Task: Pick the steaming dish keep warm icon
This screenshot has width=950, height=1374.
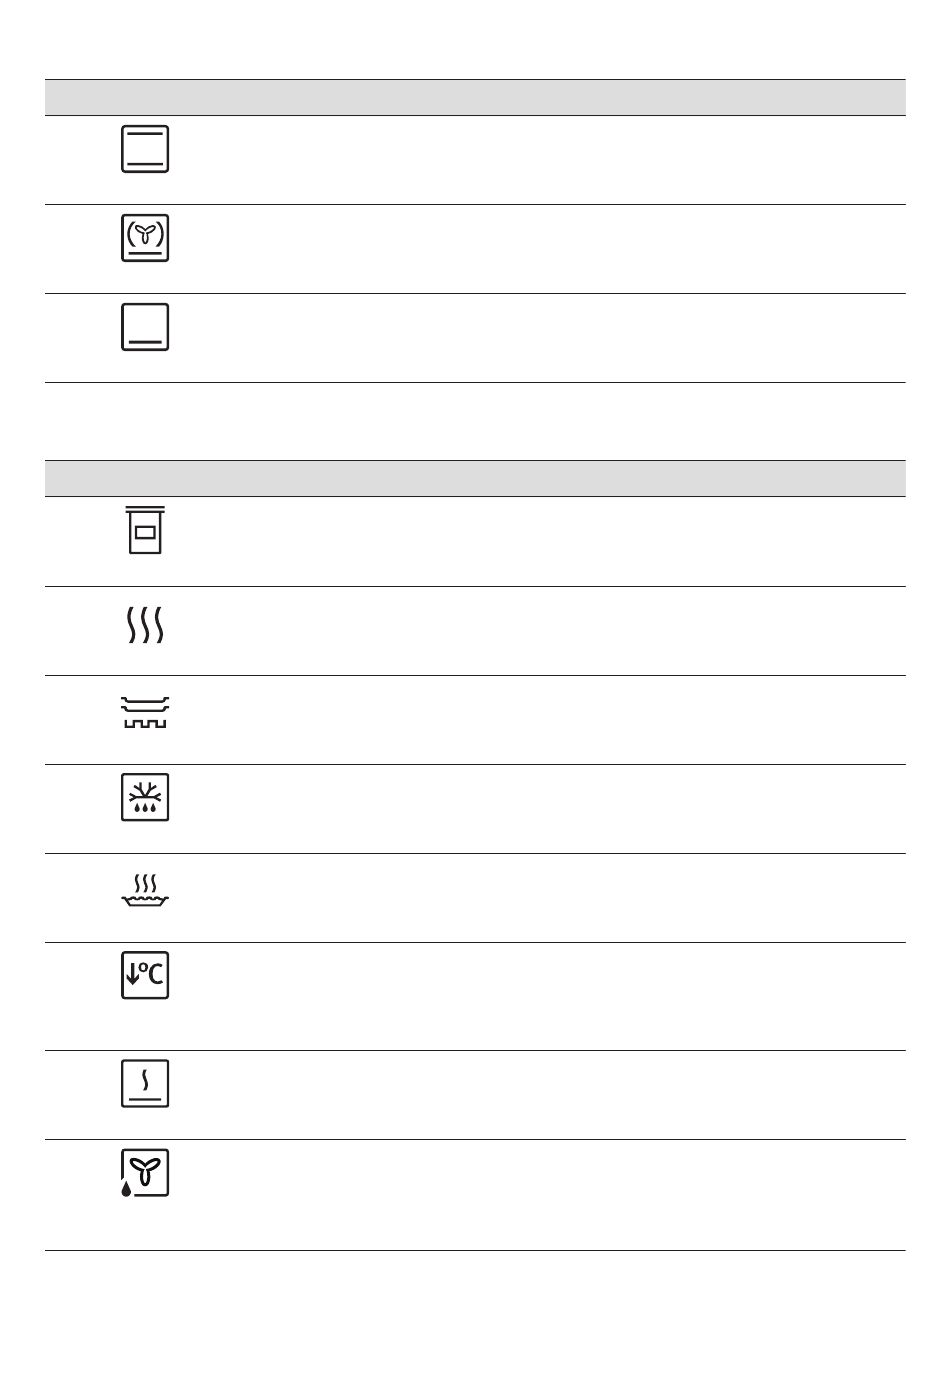Action: (x=145, y=889)
